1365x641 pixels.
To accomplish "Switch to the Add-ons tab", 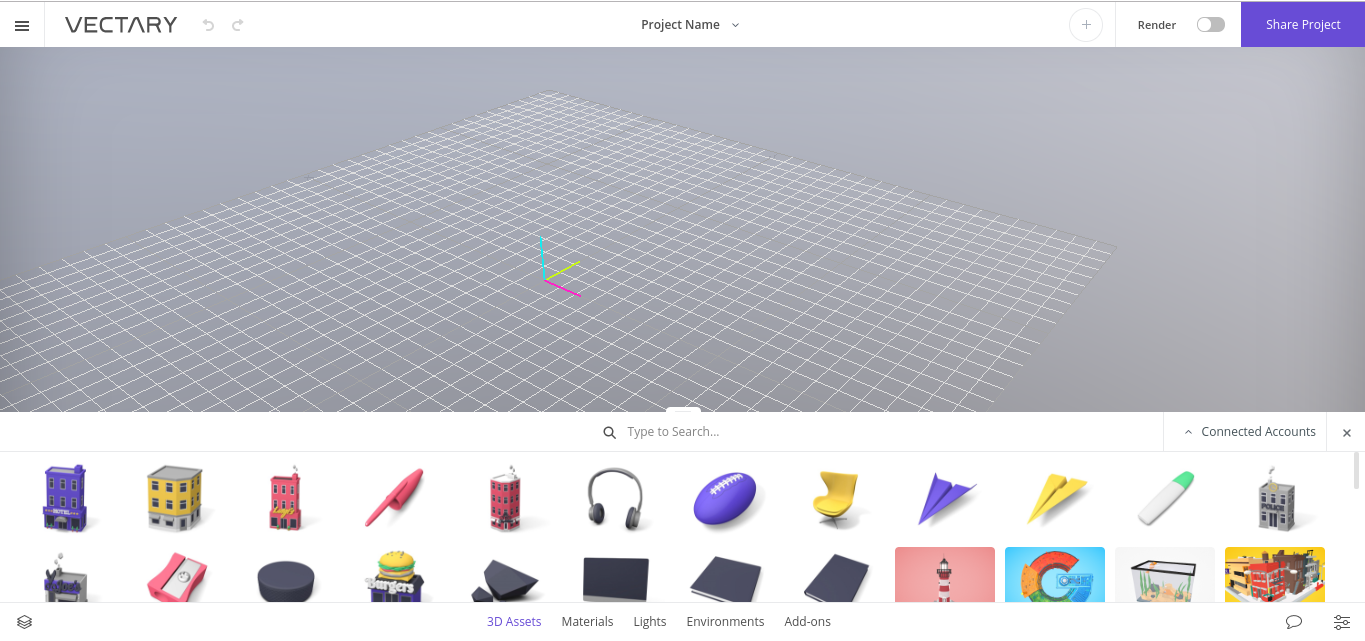I will 807,622.
